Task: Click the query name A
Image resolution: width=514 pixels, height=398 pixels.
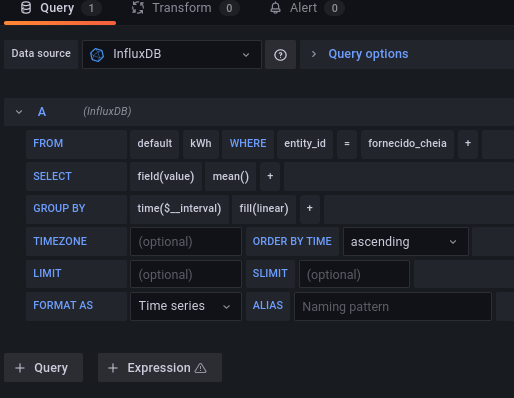Action: click(42, 112)
